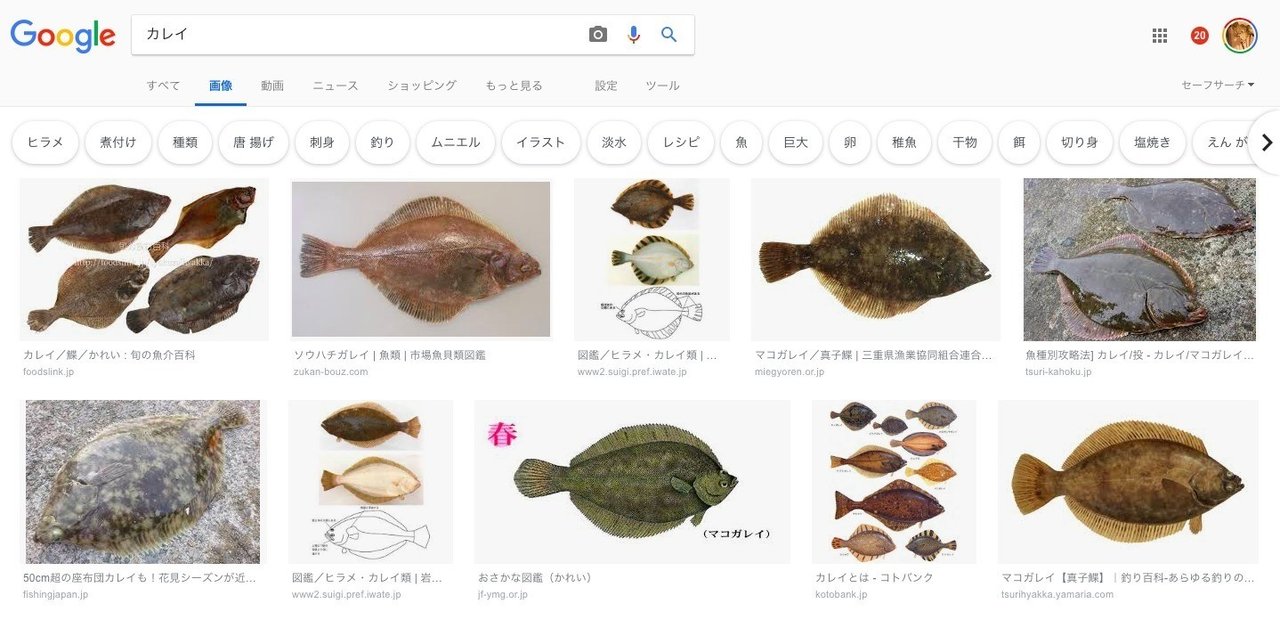This screenshot has width=1280, height=620.
Task: Expand the もっと見る menu
Action: (x=514, y=86)
